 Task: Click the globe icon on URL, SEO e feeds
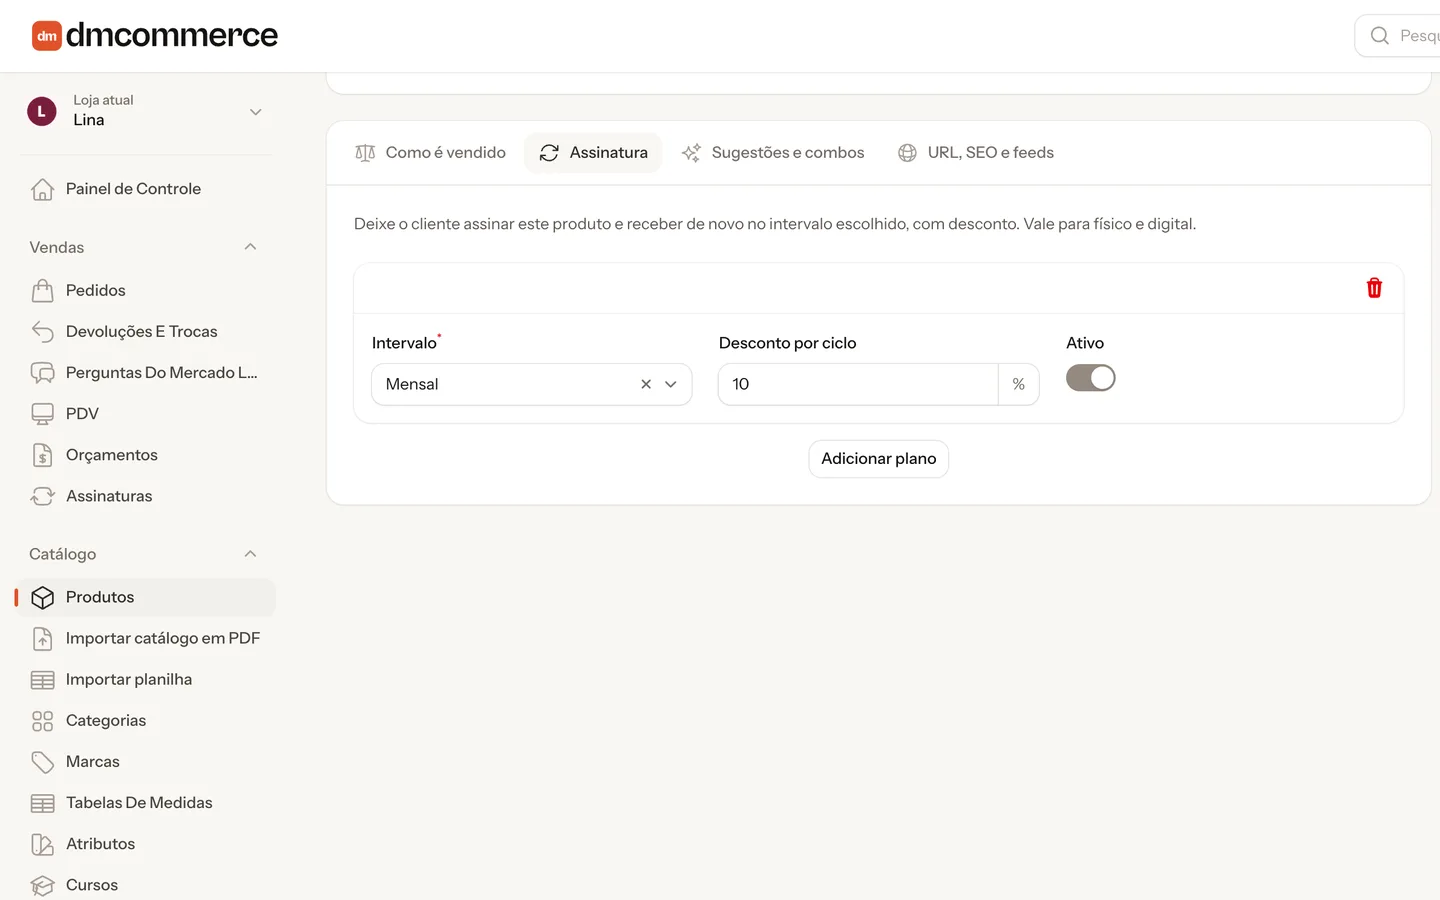click(907, 153)
